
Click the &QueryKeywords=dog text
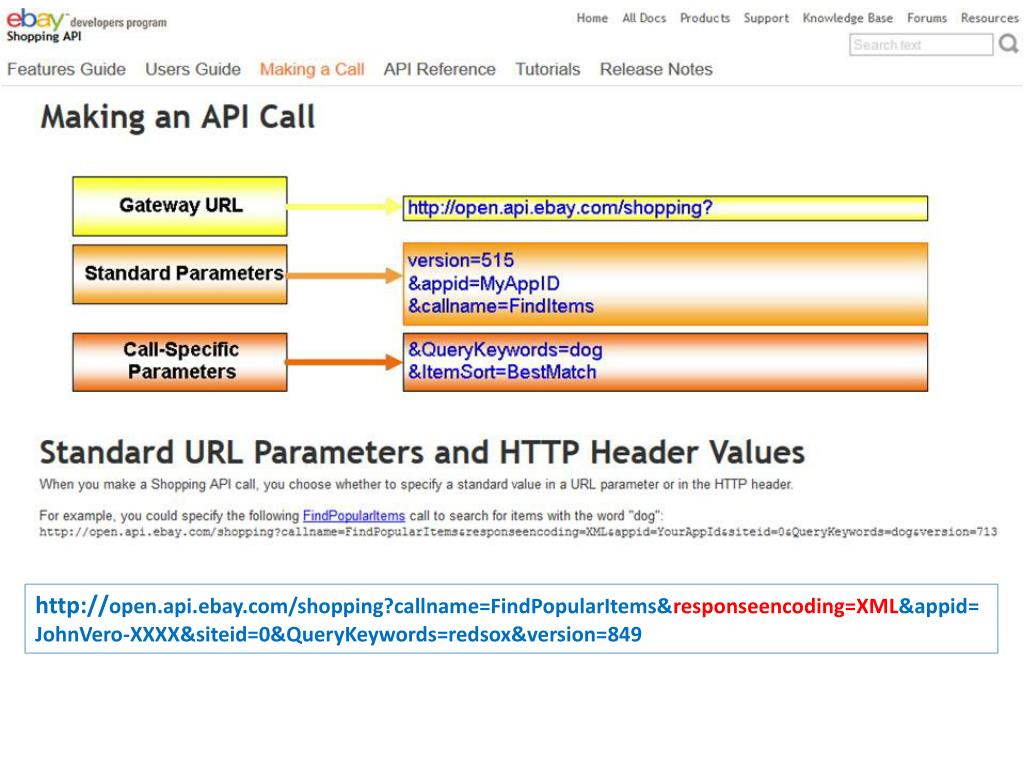click(505, 350)
